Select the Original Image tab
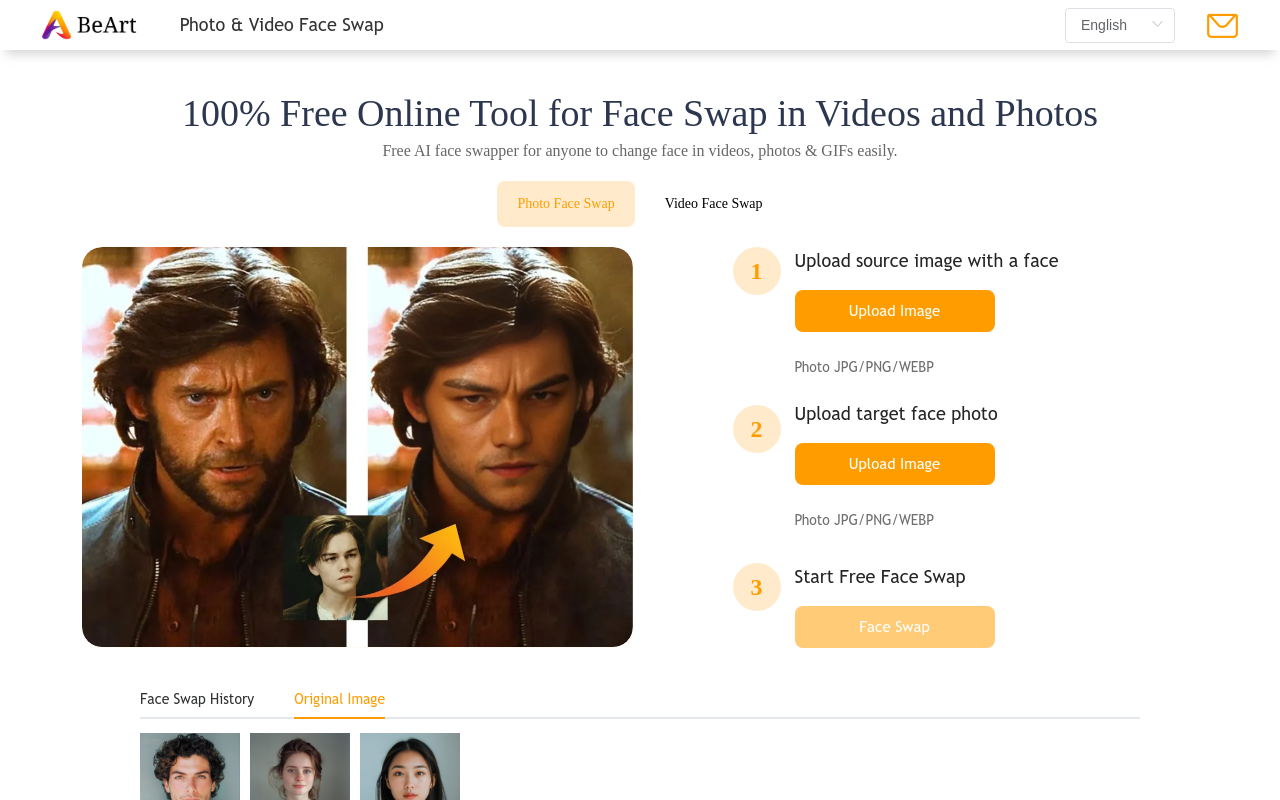 pyautogui.click(x=339, y=699)
